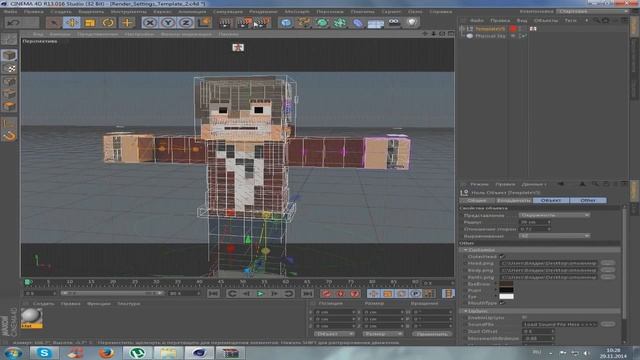
Task: Enable polygon mode orange cube icon
Action: click(x=9, y=107)
